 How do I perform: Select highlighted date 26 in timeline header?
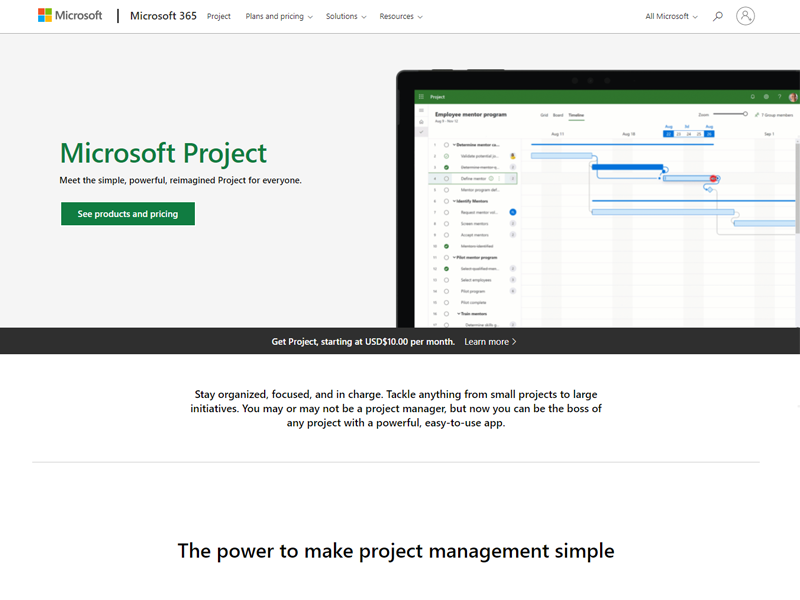(709, 134)
